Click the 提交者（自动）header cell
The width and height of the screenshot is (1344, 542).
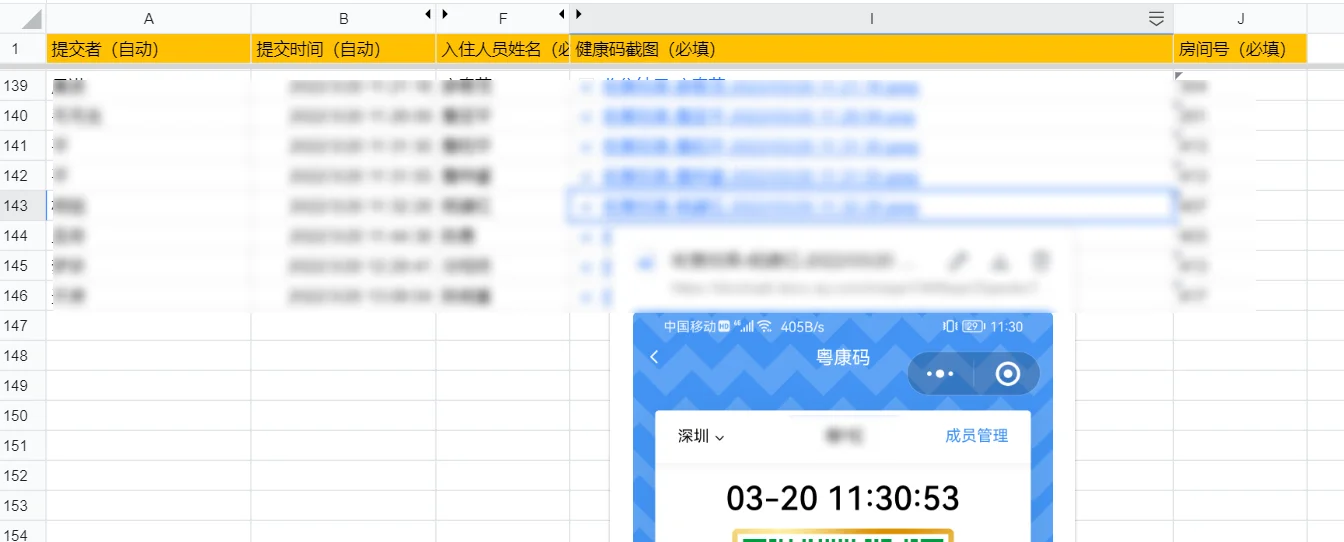[149, 49]
